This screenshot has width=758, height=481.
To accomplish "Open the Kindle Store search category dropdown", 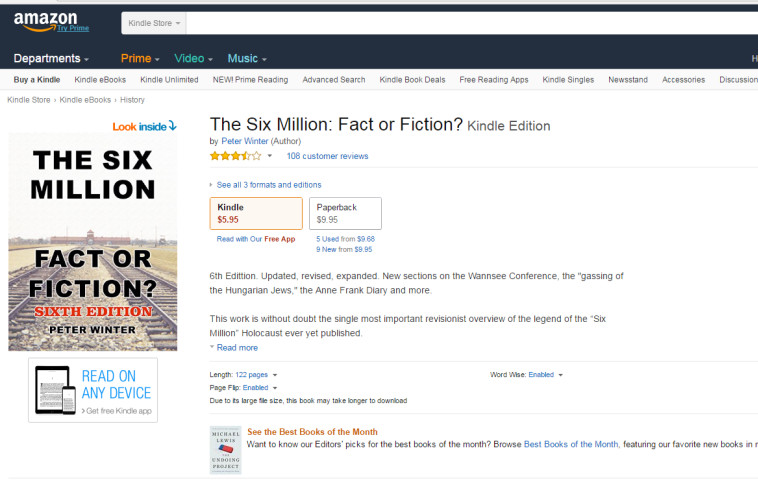I will [x=154, y=22].
